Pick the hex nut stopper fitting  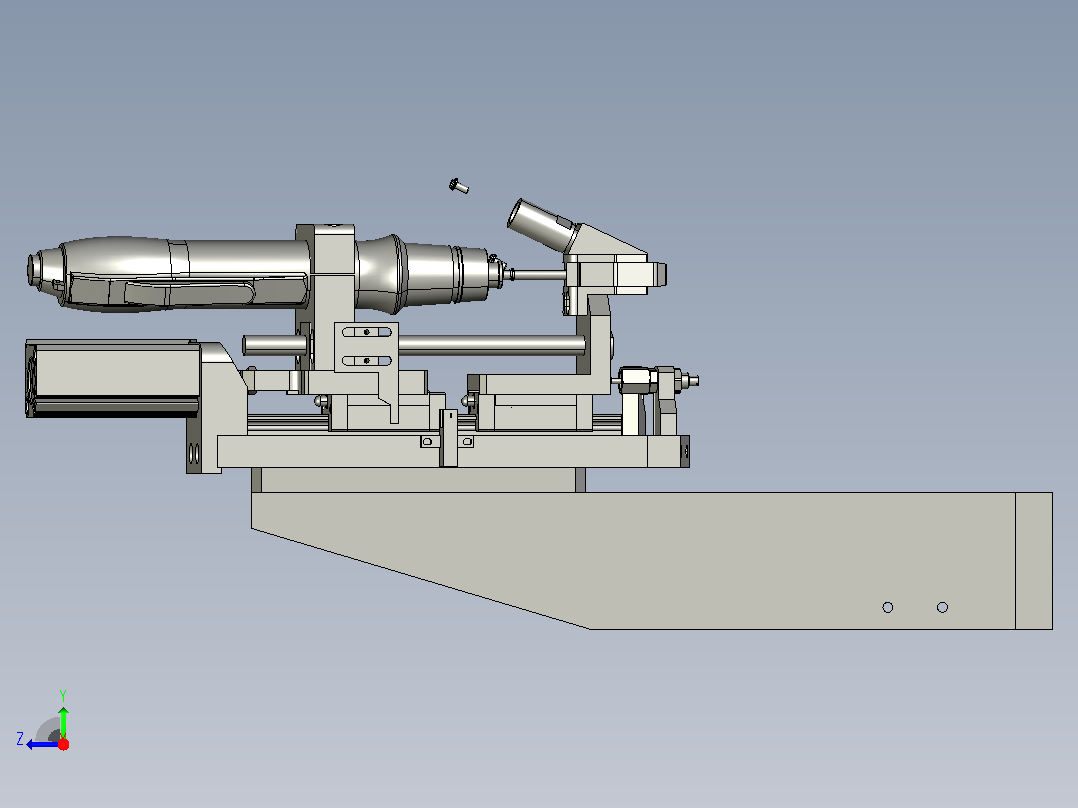[x=636, y=380]
